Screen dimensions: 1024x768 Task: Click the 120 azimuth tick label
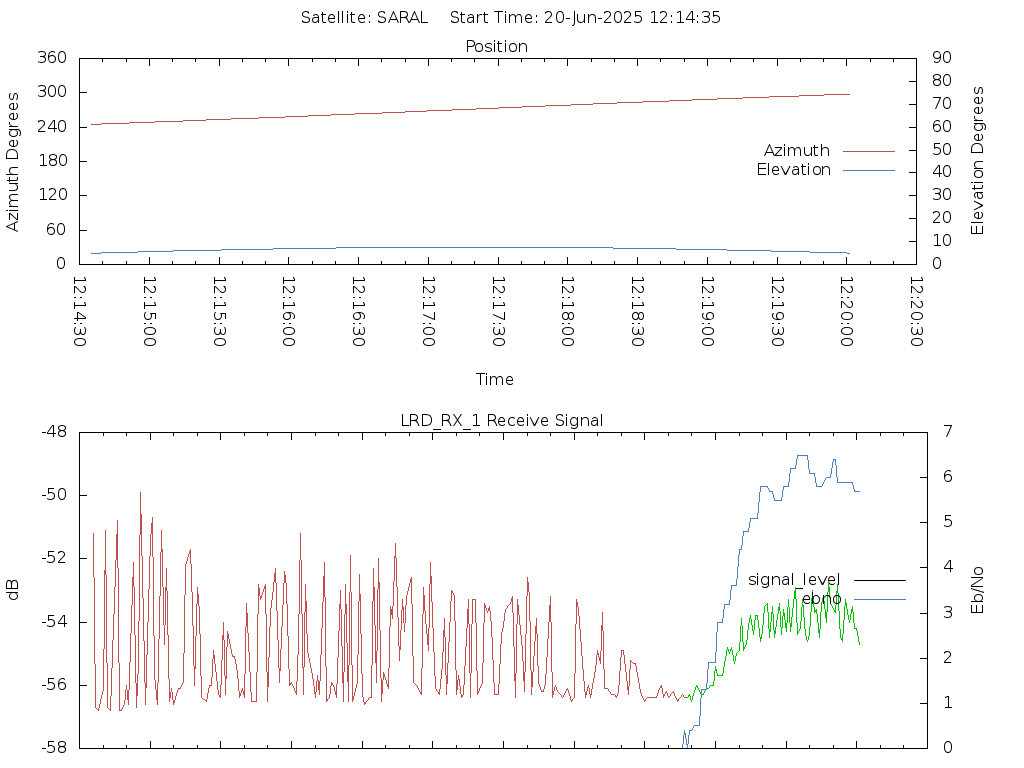pos(52,195)
